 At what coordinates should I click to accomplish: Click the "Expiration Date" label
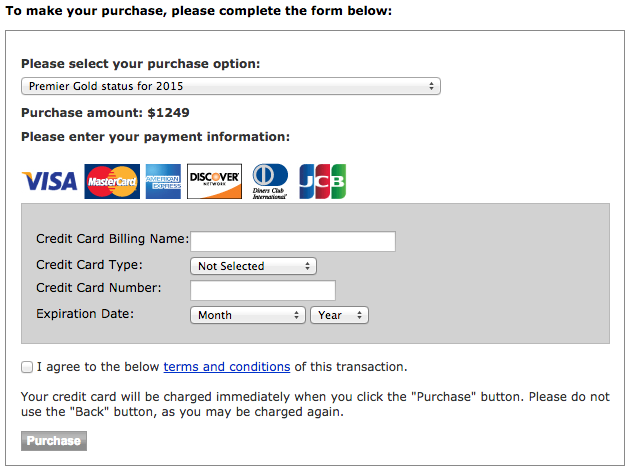pos(84,314)
